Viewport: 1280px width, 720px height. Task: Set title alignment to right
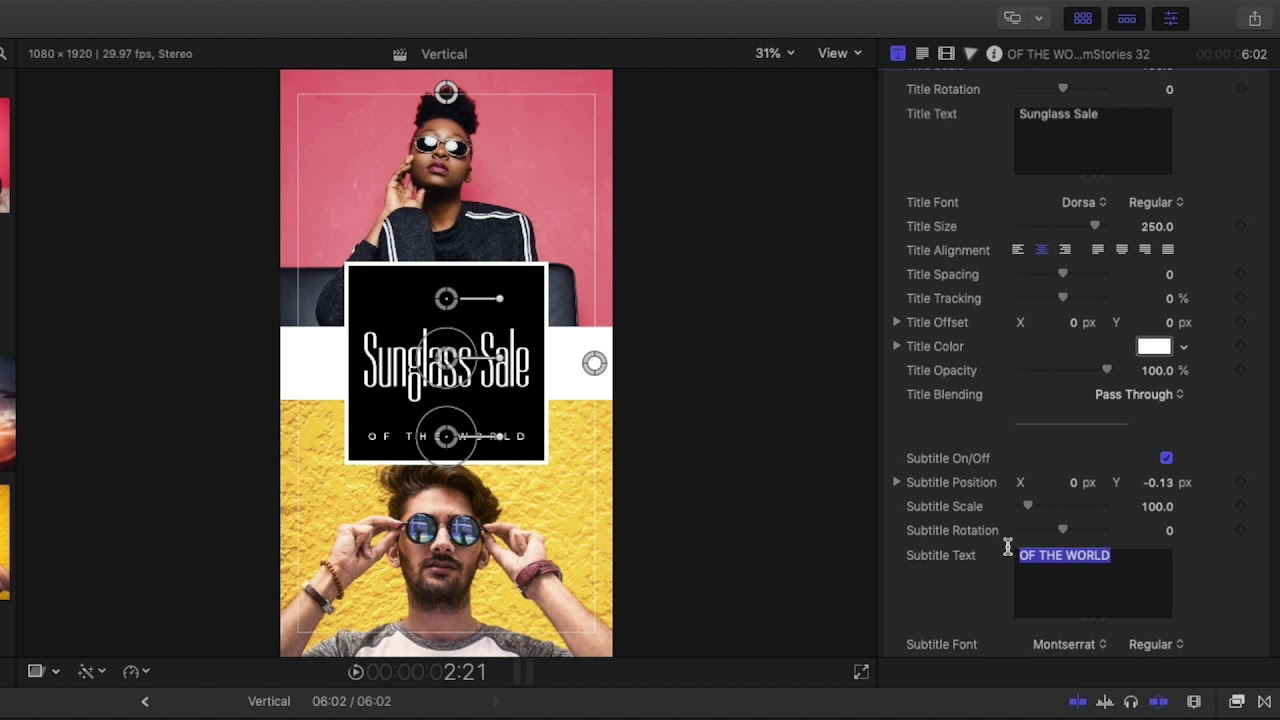coord(1064,250)
